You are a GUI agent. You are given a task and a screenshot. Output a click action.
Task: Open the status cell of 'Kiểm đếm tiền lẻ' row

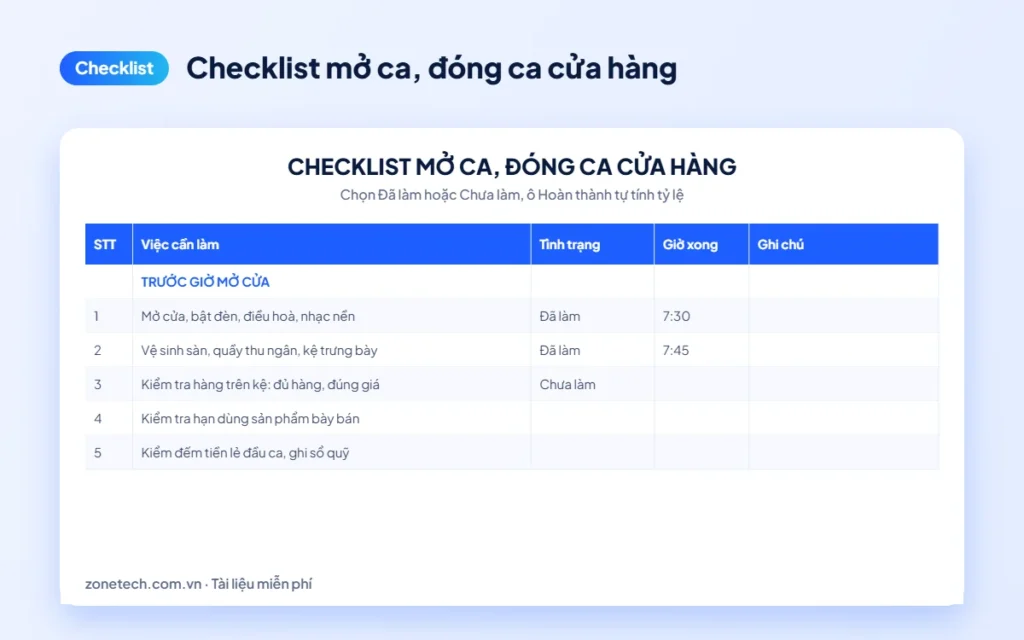point(592,453)
